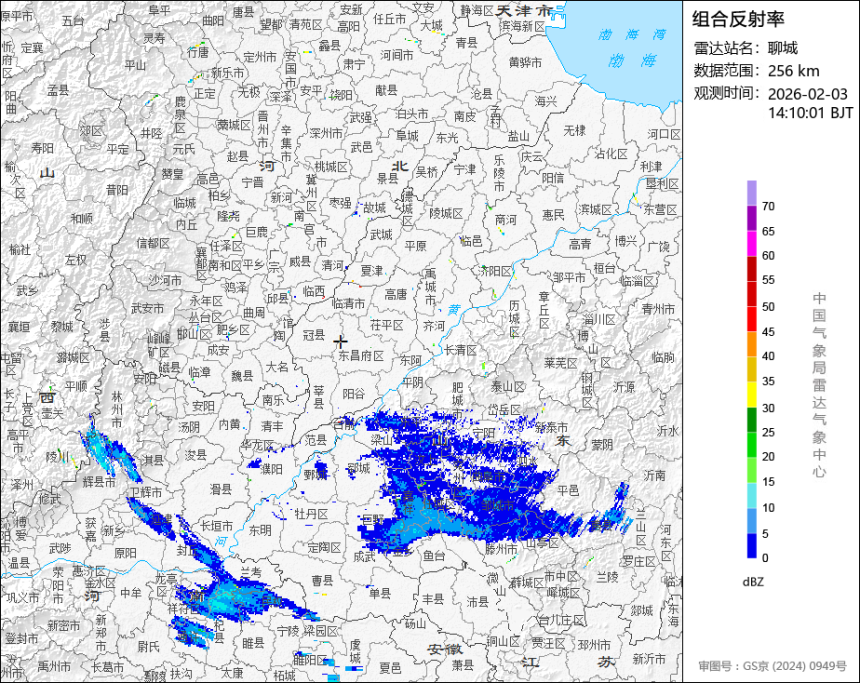This screenshot has width=860, height=683.
Task: Click the 魏县 map label
Action: point(242,375)
